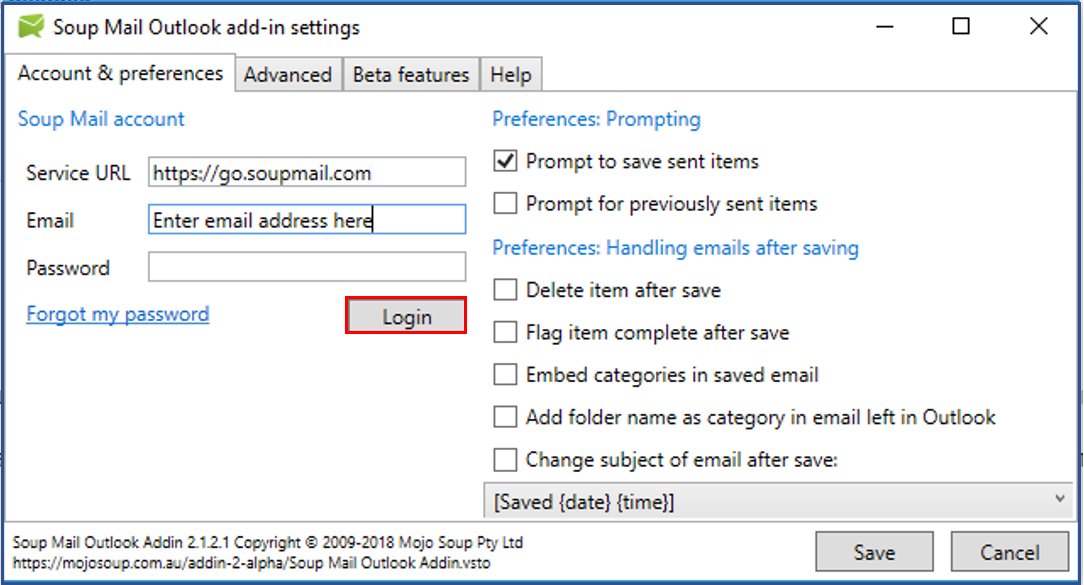
Task: Switch to the Advanced tab
Action: pos(288,75)
